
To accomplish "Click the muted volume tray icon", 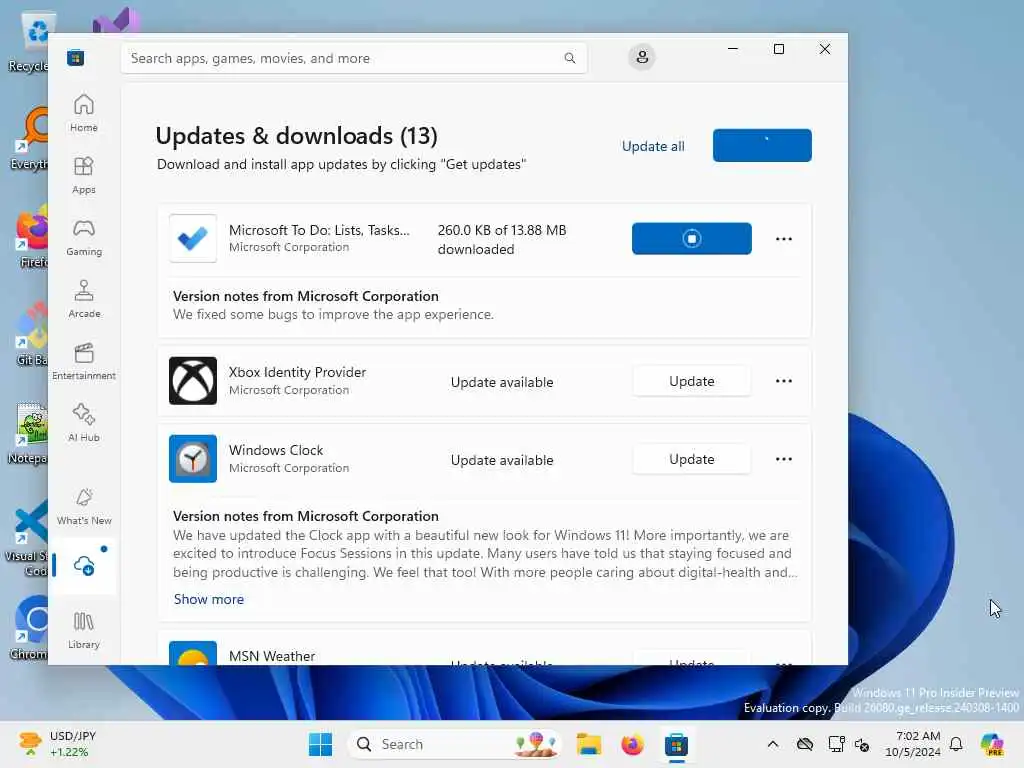I will coord(862,744).
